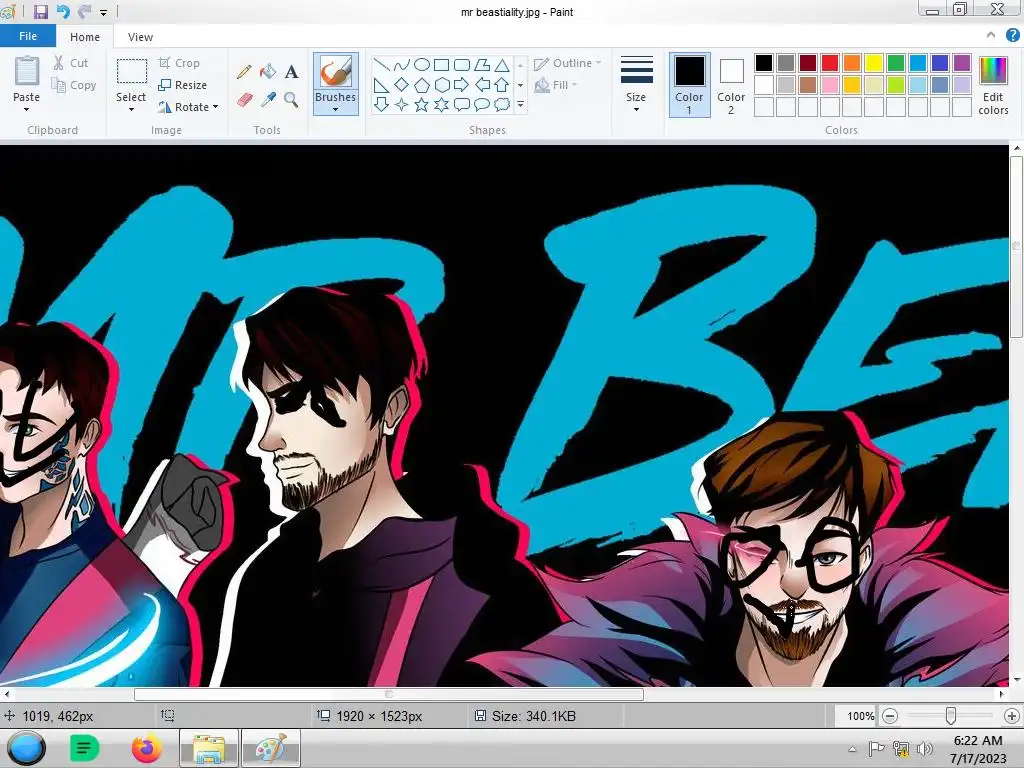The height and width of the screenshot is (768, 1024).
Task: Activate the Color 2 selector
Action: 731,85
